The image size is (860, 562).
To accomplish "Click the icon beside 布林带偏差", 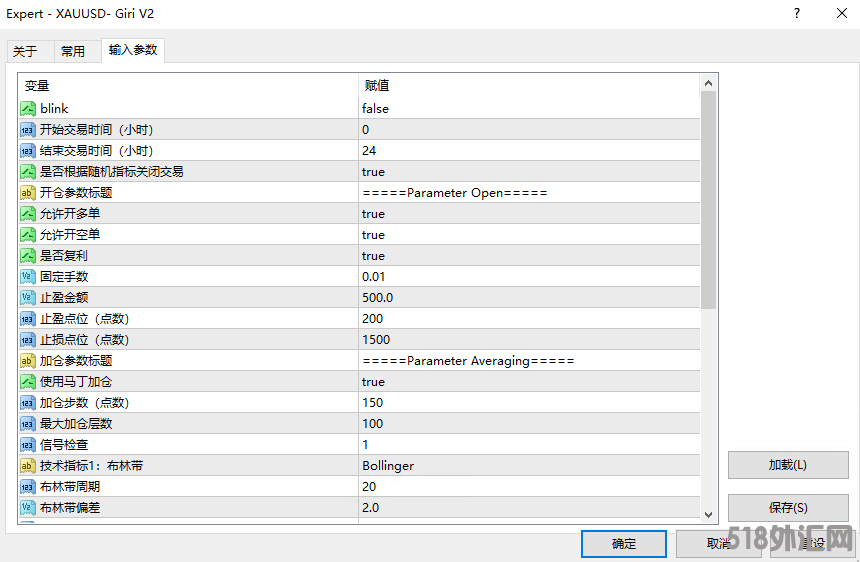I will point(28,507).
